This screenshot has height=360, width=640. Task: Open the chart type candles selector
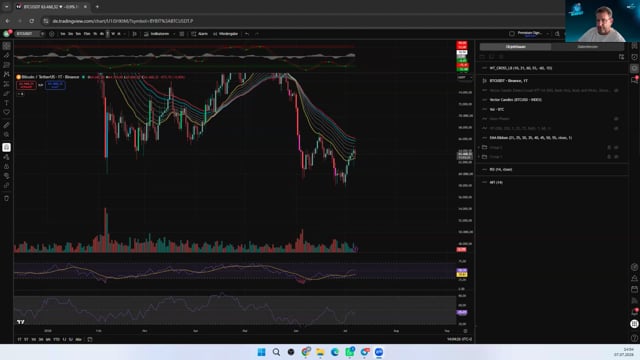pyautogui.click(x=134, y=34)
